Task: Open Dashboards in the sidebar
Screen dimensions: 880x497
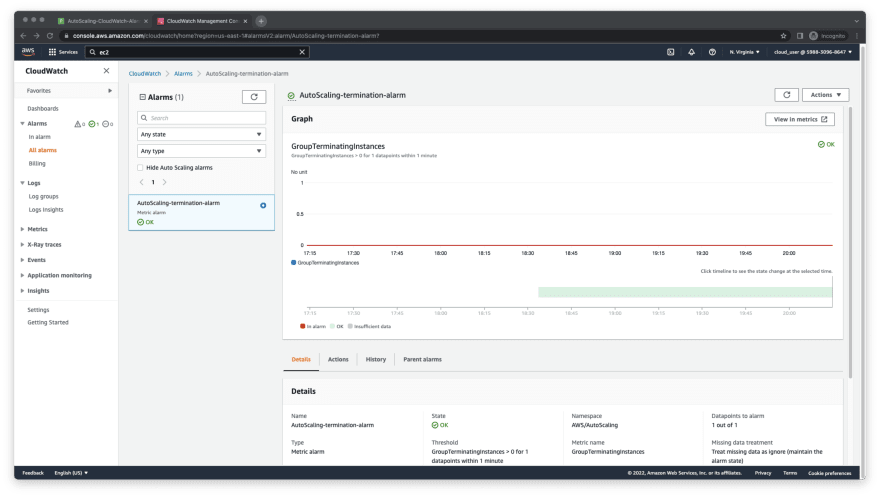Action: pos(43,108)
